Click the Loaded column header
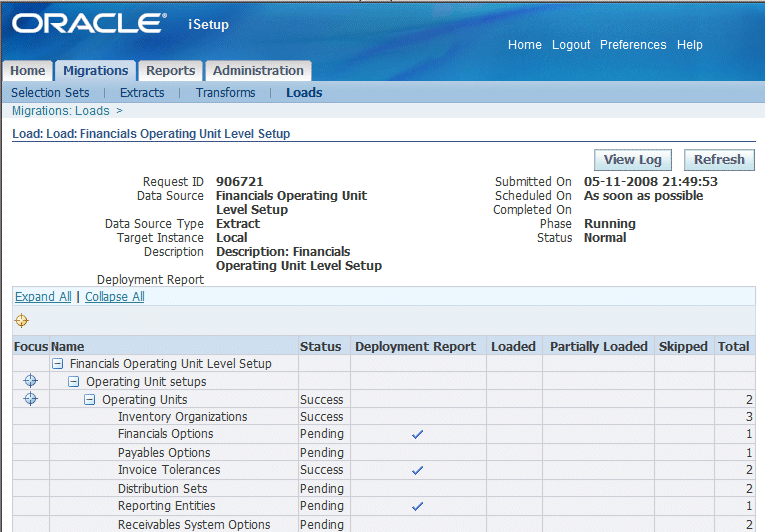Viewport: 765px width, 532px height. point(513,347)
